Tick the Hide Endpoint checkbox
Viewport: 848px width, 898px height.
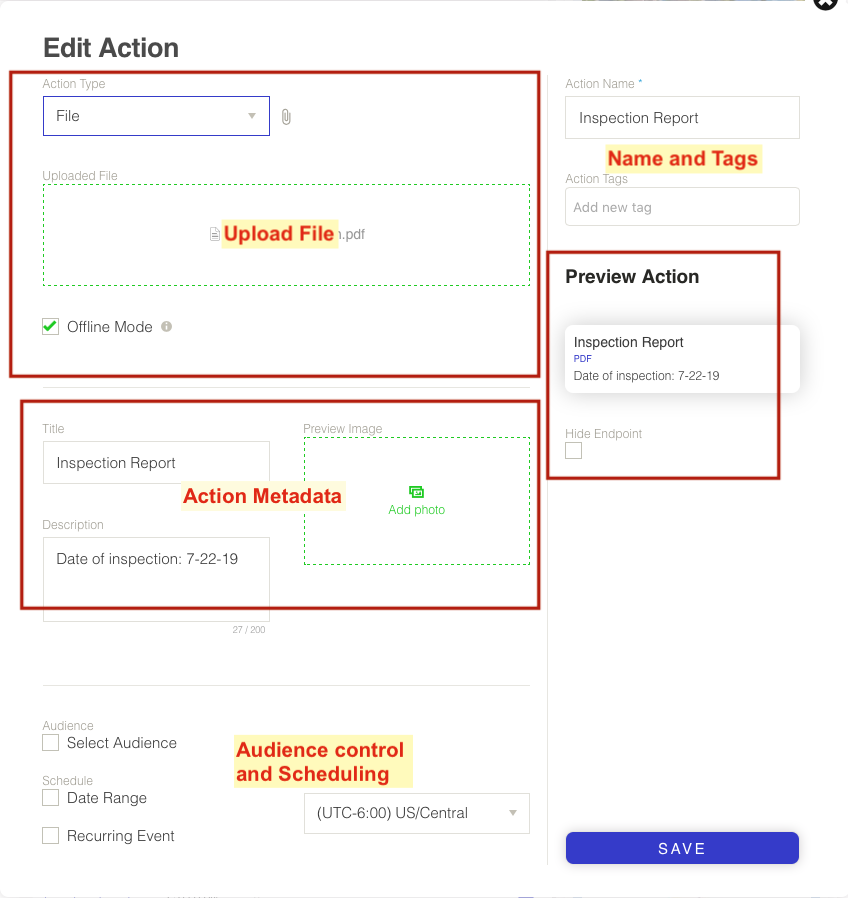(x=573, y=451)
